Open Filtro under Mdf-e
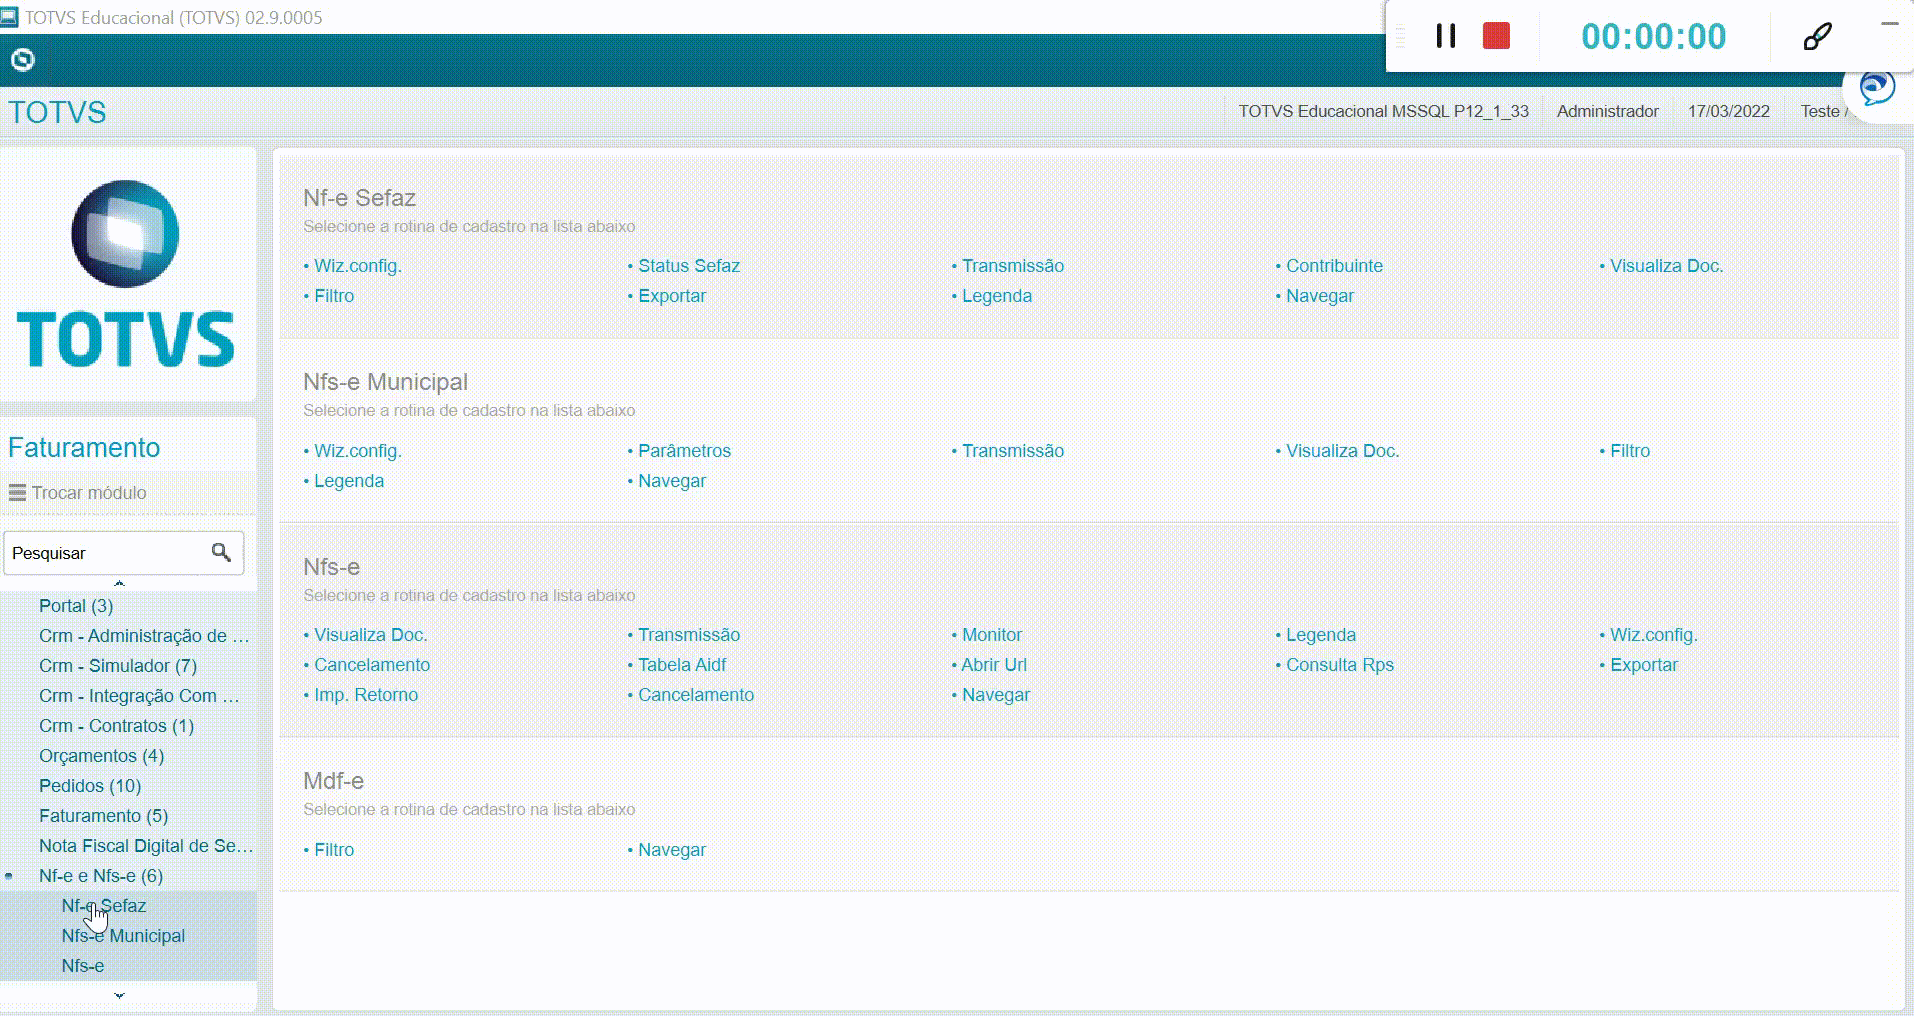Image resolution: width=1914 pixels, height=1016 pixels. [x=334, y=850]
